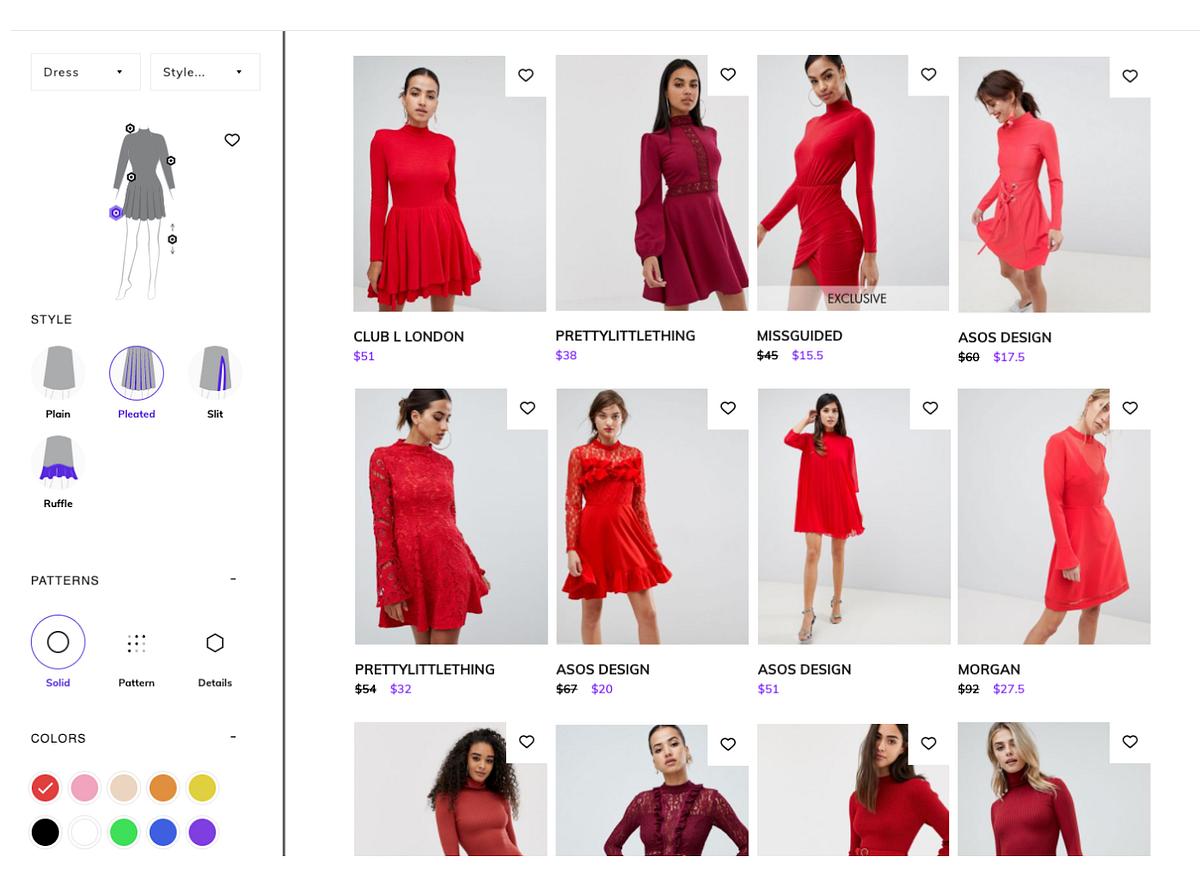Select the Solid pattern filter icon
Viewport: 1200px width, 894px height.
pyautogui.click(x=57, y=641)
